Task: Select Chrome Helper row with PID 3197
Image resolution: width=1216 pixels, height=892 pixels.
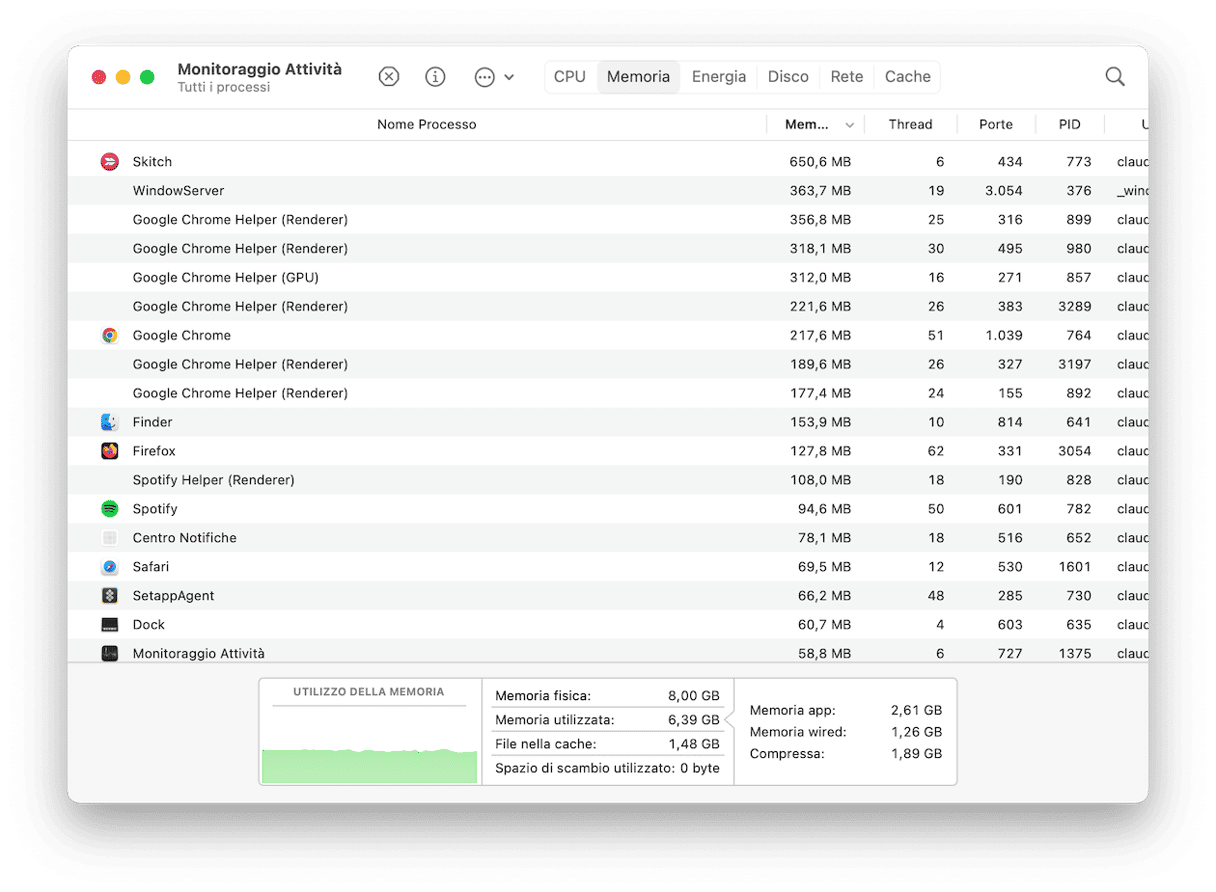Action: pyautogui.click(x=608, y=365)
